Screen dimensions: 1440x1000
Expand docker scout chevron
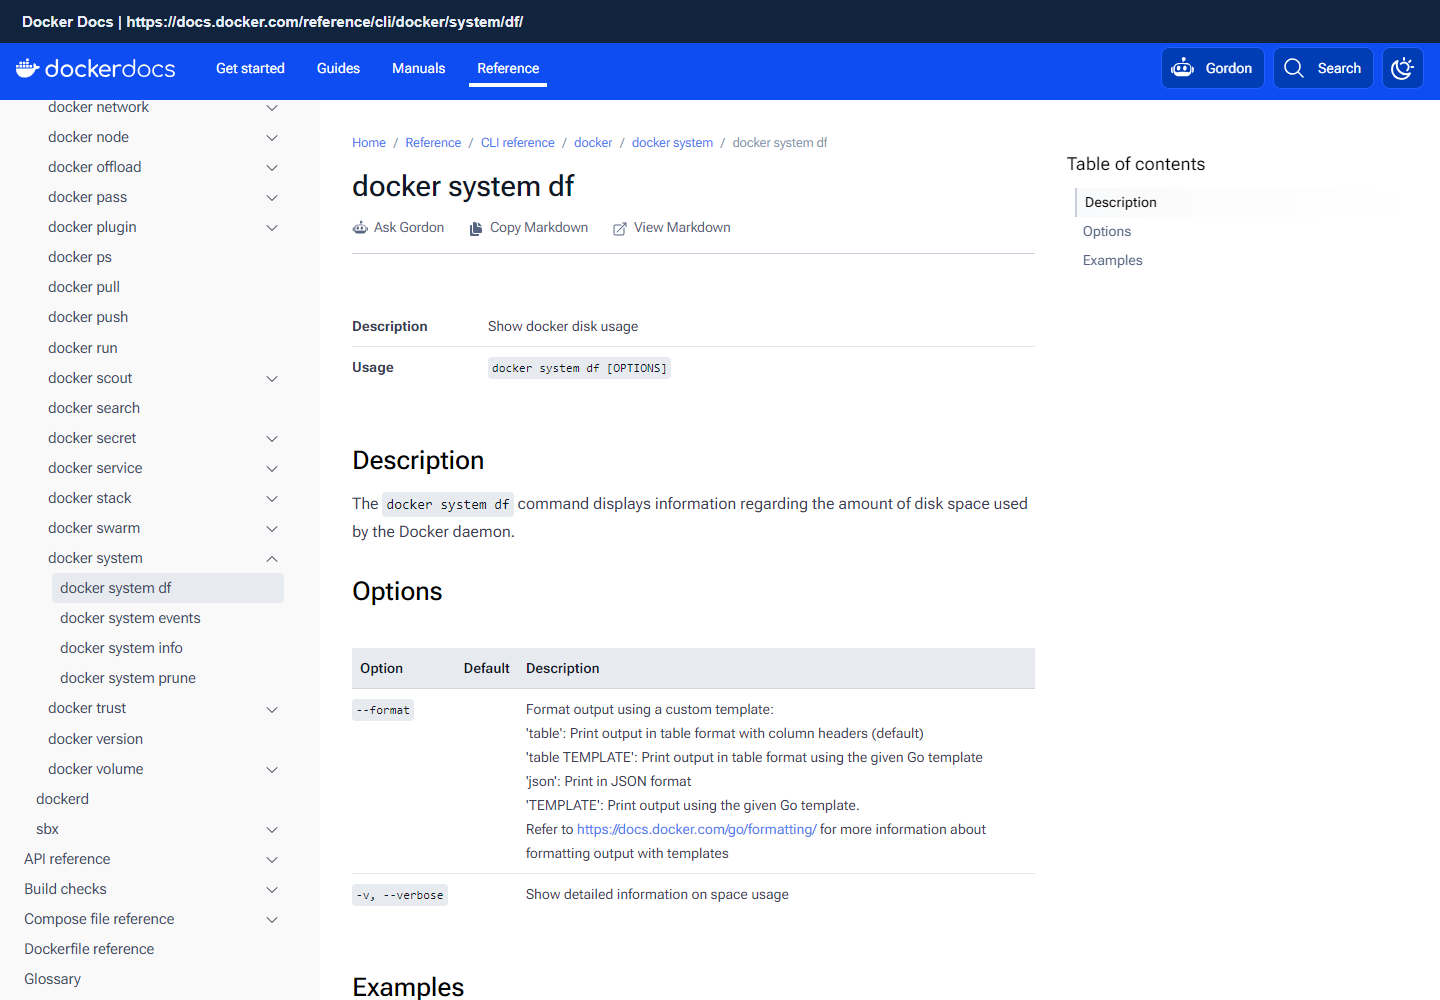pyautogui.click(x=272, y=378)
